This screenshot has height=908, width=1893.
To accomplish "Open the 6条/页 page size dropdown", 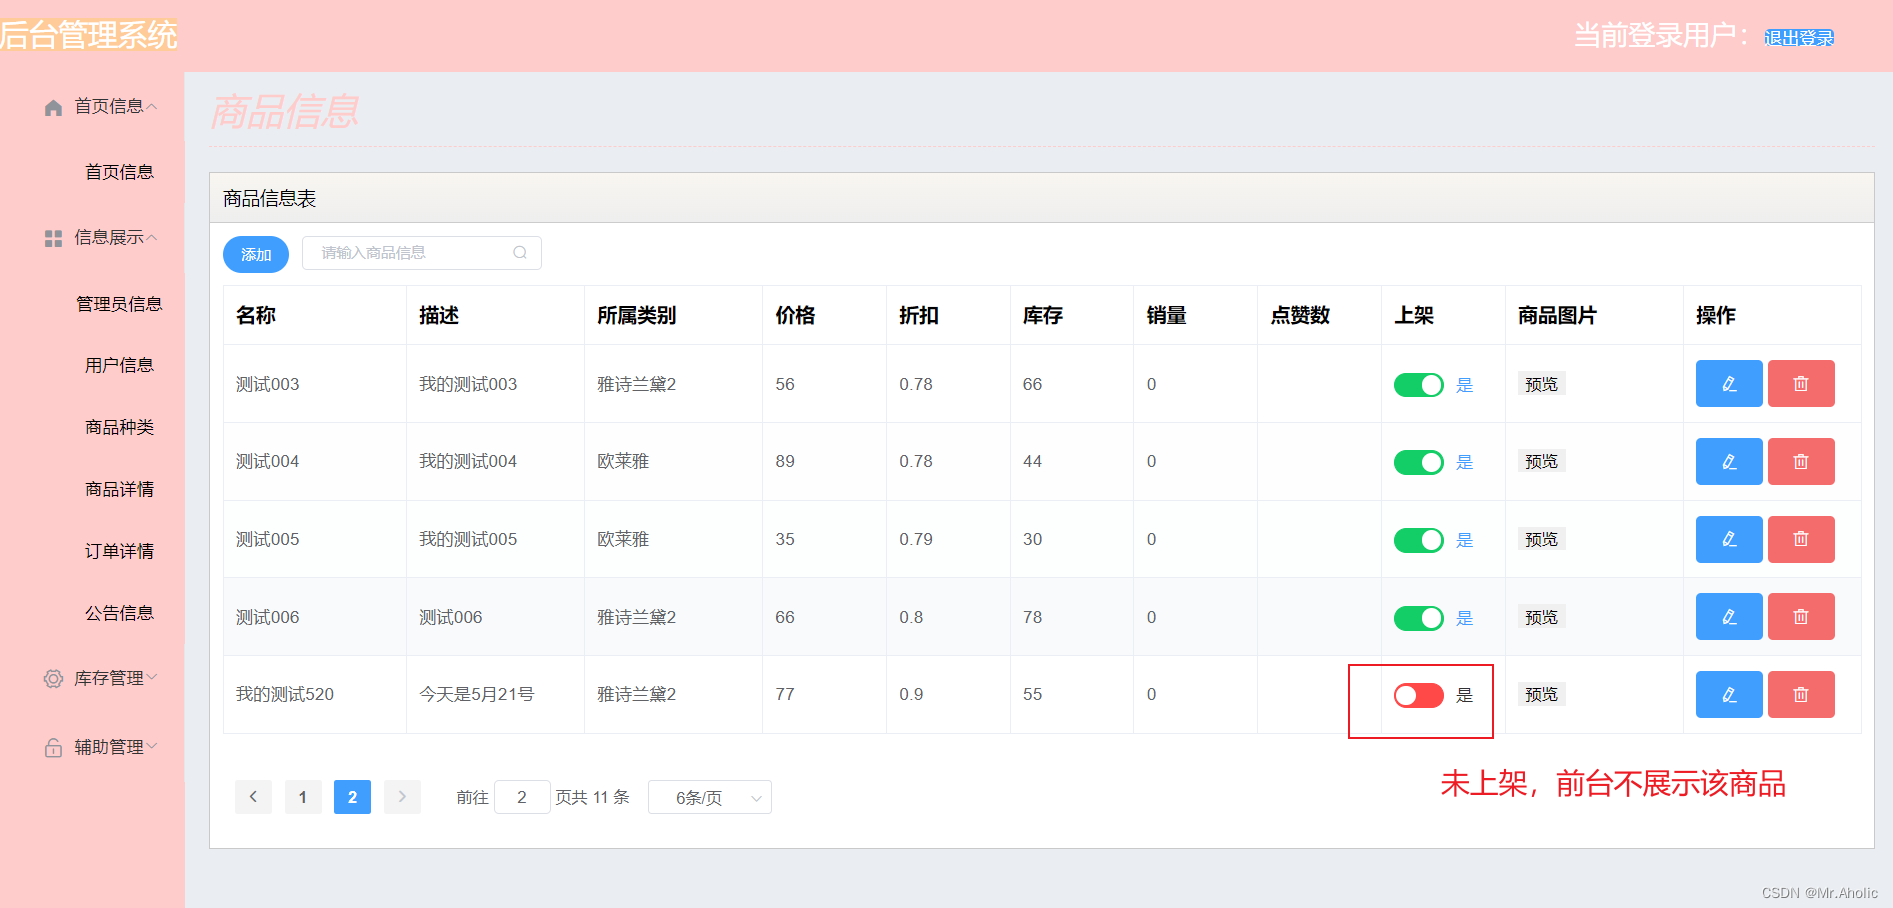I will pos(709,797).
